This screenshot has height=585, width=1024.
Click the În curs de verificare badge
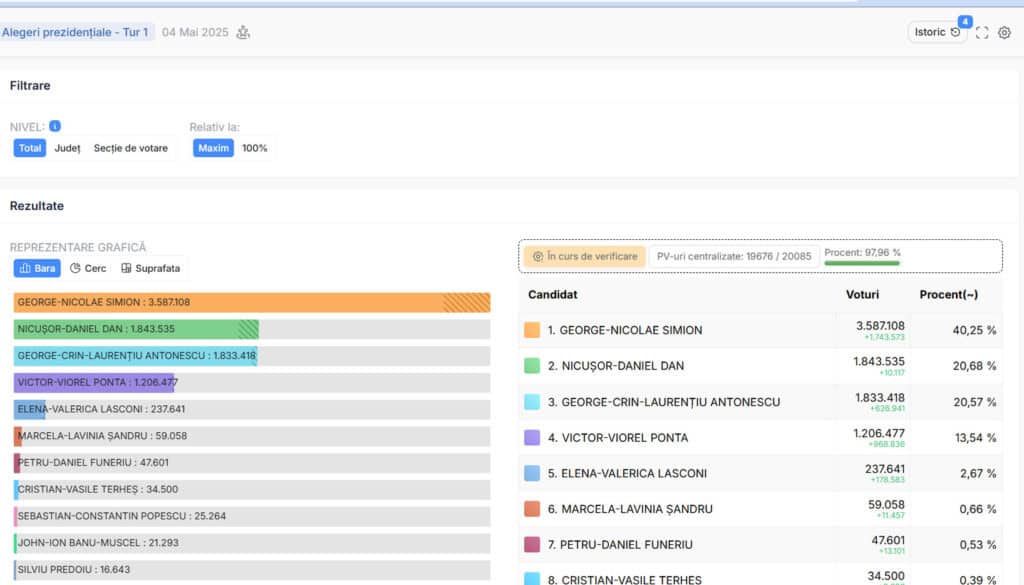[585, 257]
